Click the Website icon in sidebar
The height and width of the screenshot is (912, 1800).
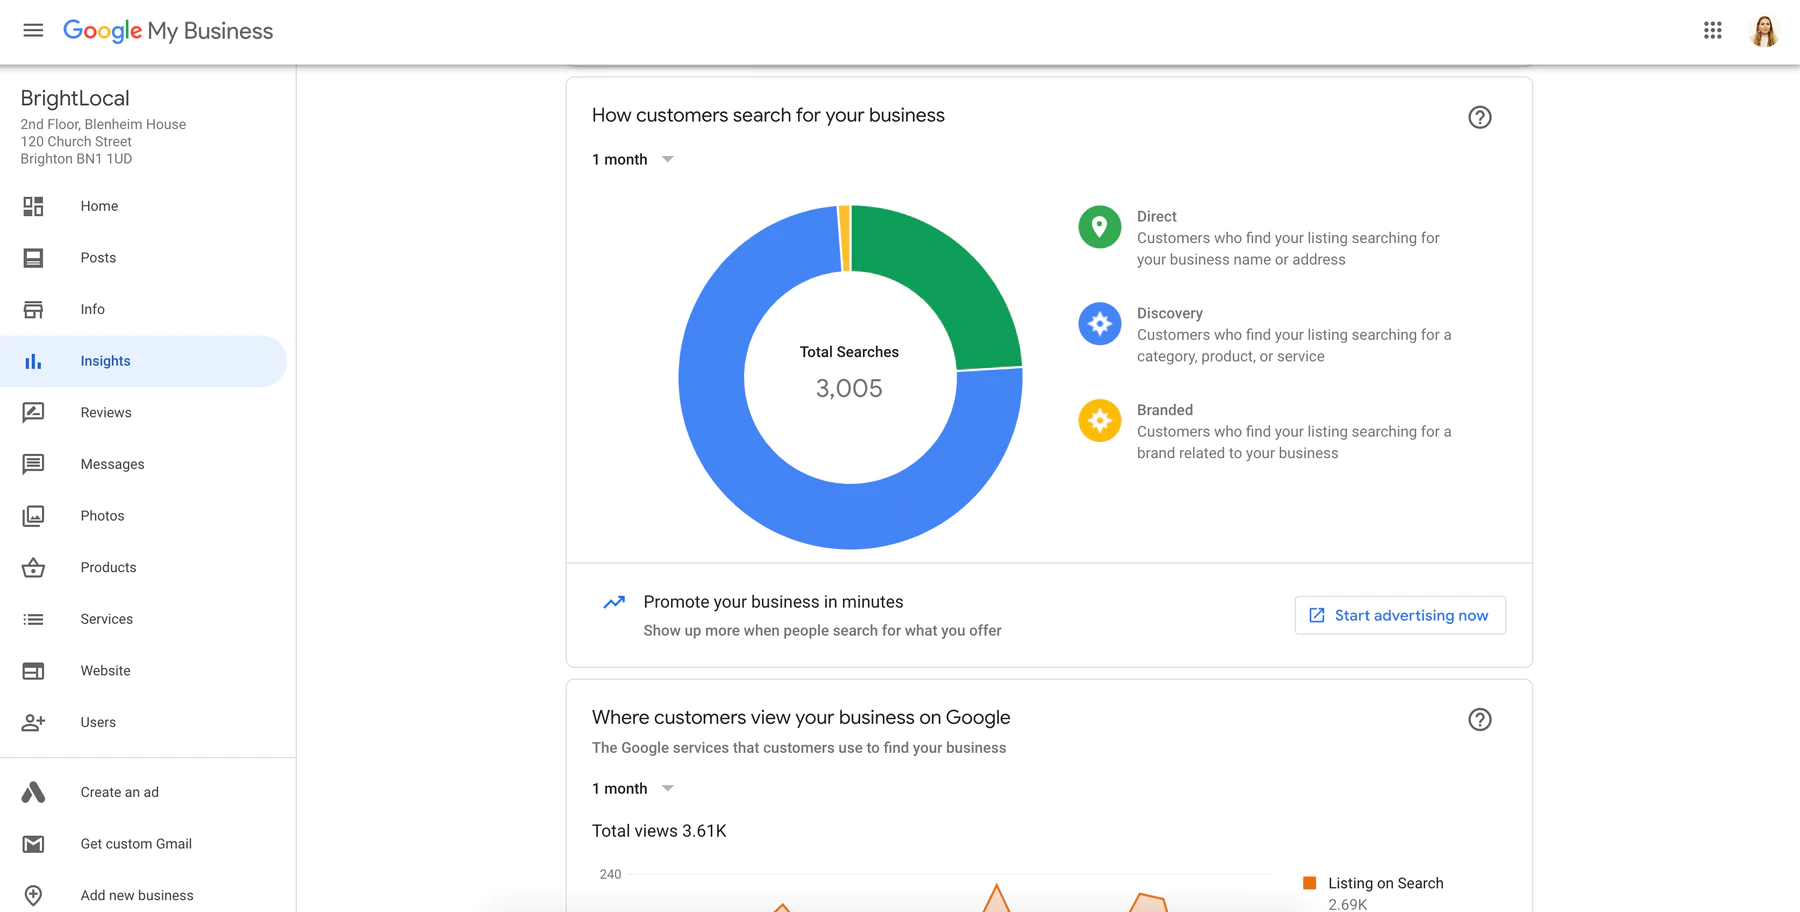pos(33,671)
